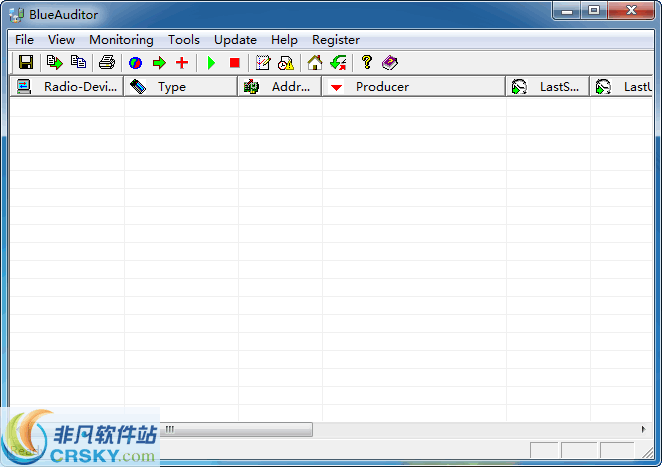Minimize the BlueAuditor window

pyautogui.click(x=567, y=10)
